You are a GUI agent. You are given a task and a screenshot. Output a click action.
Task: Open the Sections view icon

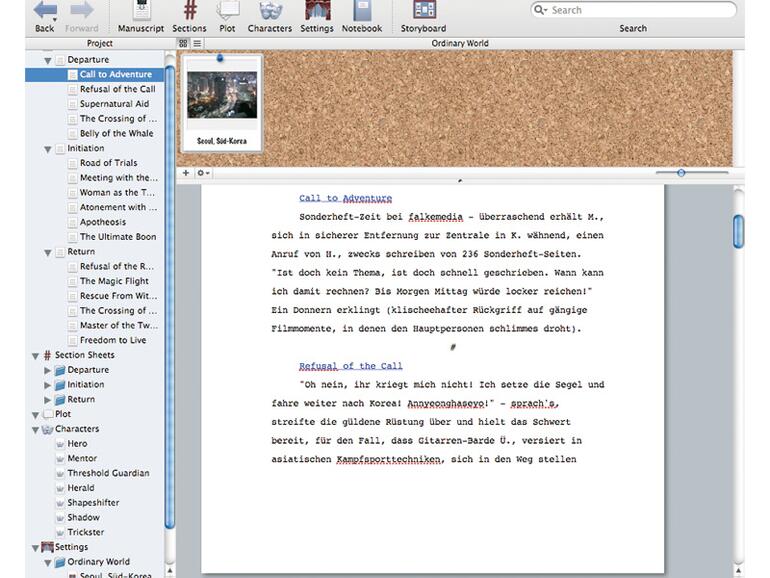188,11
